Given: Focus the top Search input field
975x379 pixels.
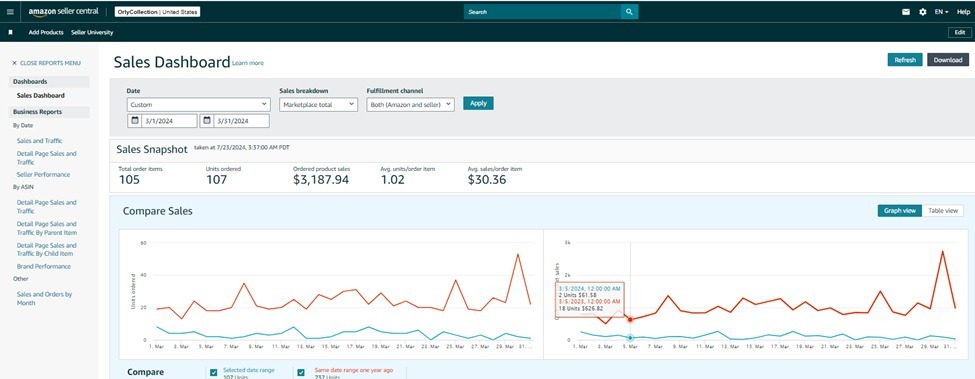Looking at the screenshot, I should 542,12.
